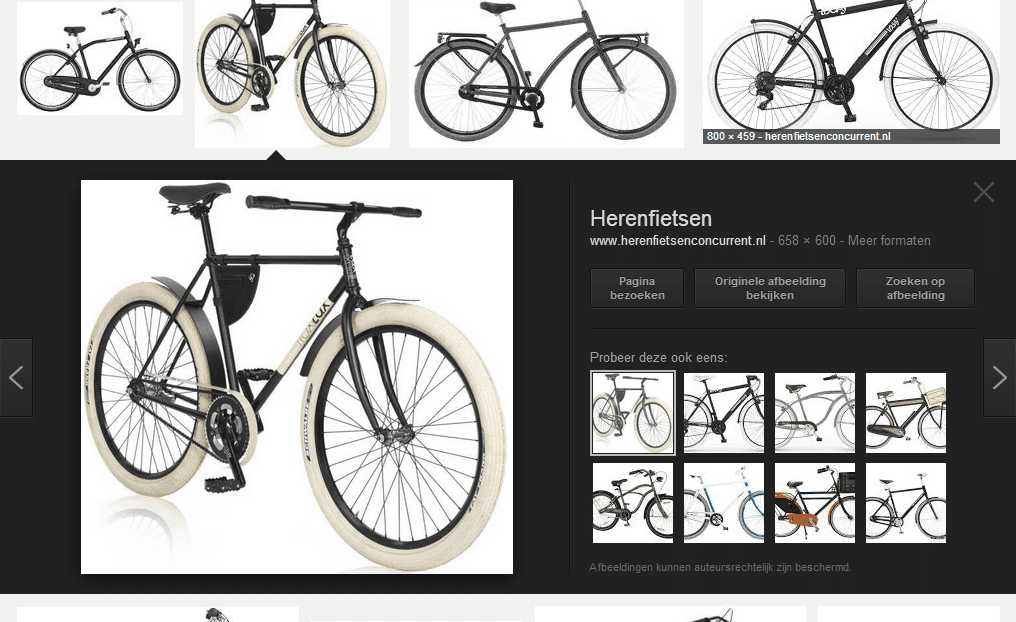Select the highlighted cream-tire bike suggestion thumbnail
Viewport: 1016px width, 622px height.
(633, 413)
